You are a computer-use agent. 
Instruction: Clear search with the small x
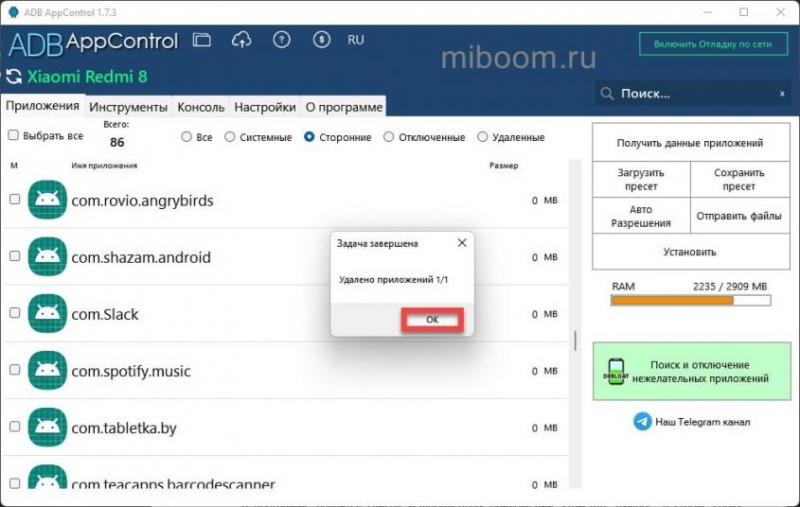782,93
